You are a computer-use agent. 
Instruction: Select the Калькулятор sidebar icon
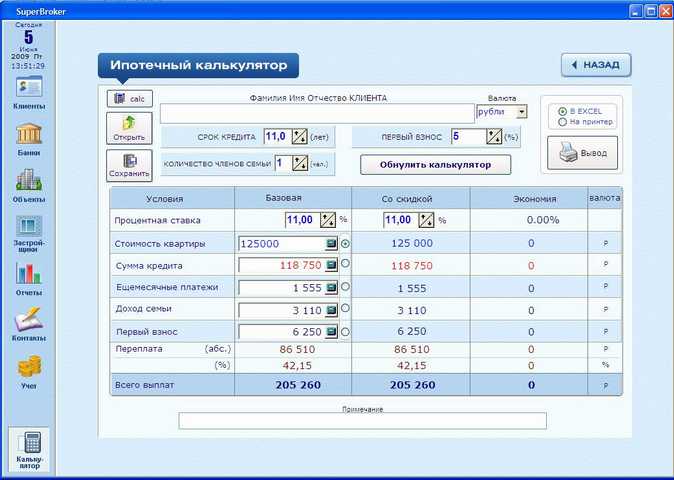29,449
